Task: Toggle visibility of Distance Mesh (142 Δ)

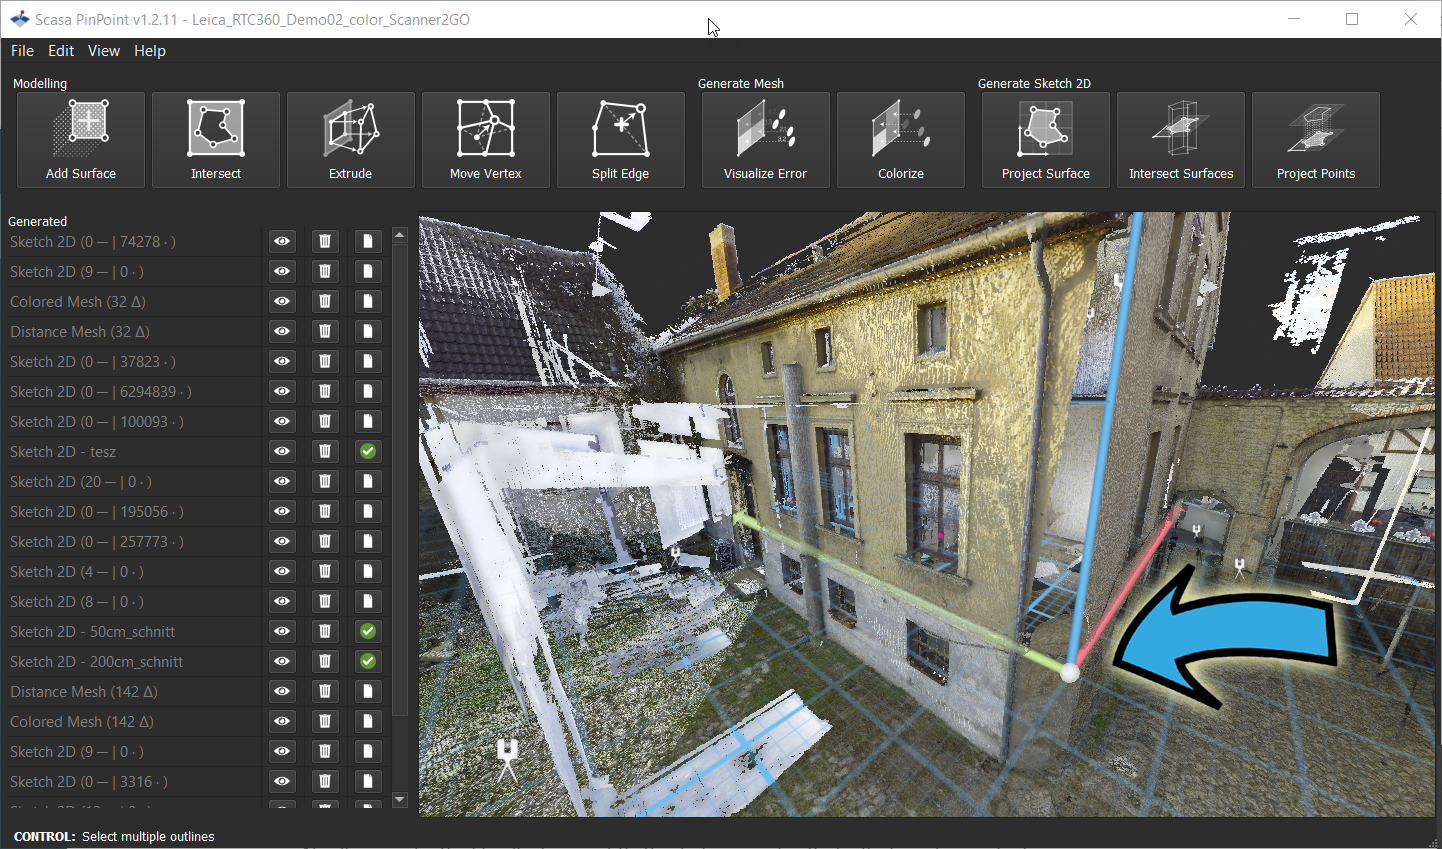Action: tap(283, 691)
